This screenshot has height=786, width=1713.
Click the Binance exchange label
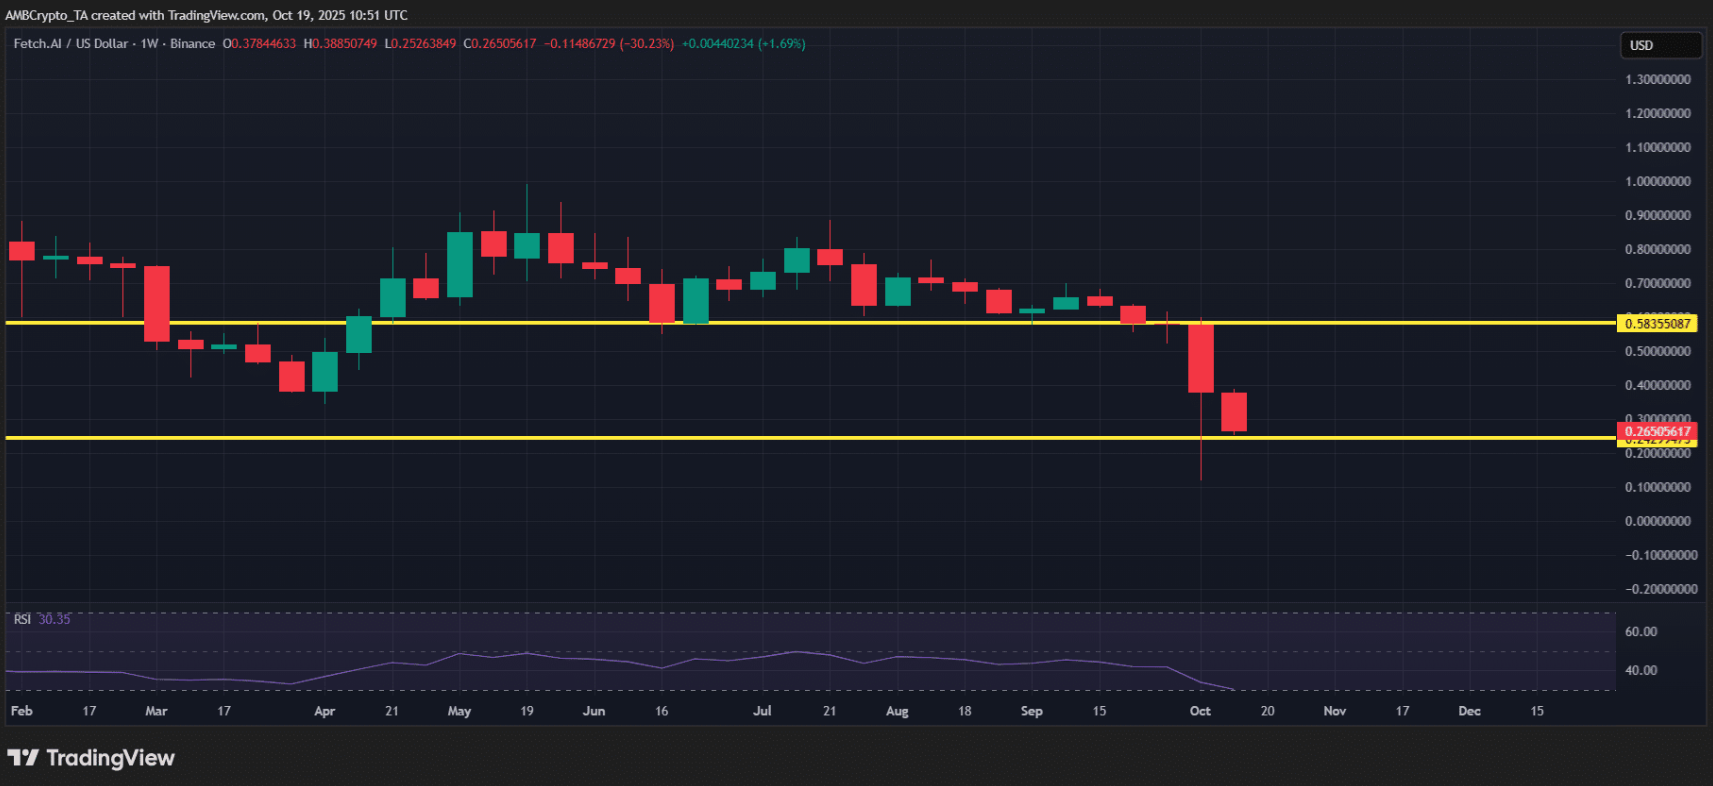(x=192, y=44)
